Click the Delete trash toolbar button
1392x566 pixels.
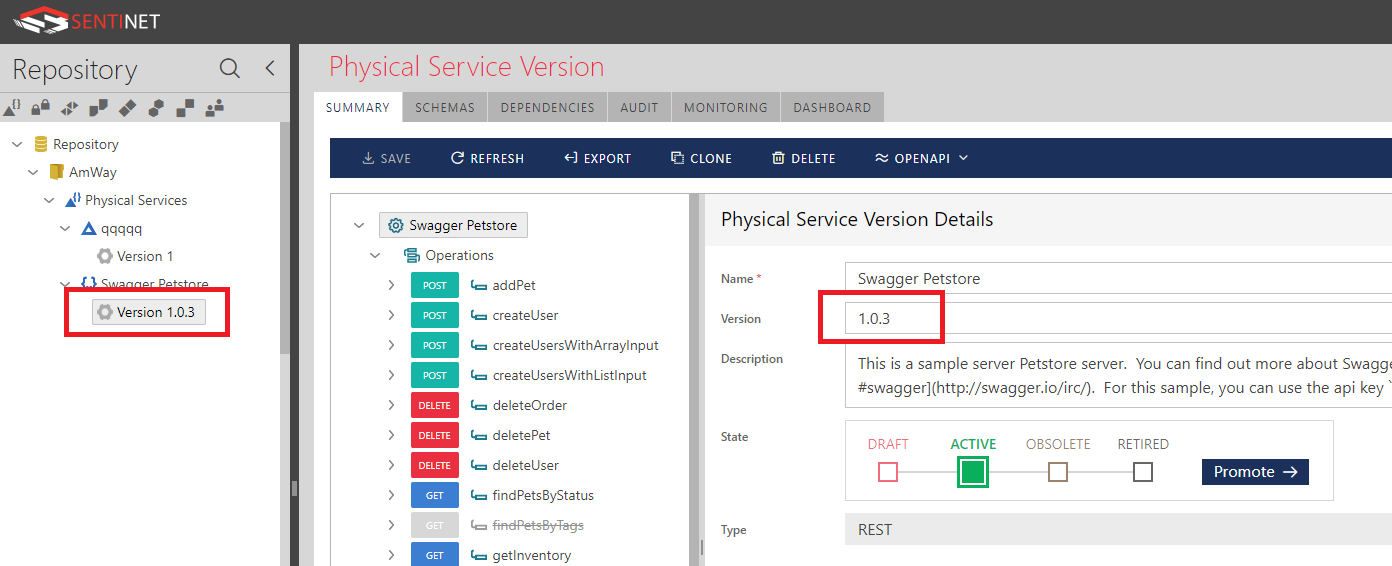point(803,158)
